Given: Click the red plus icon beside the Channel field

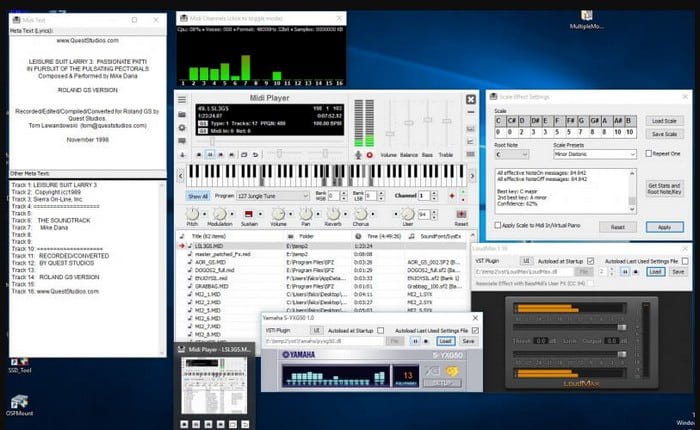Looking at the screenshot, I should point(452,196).
